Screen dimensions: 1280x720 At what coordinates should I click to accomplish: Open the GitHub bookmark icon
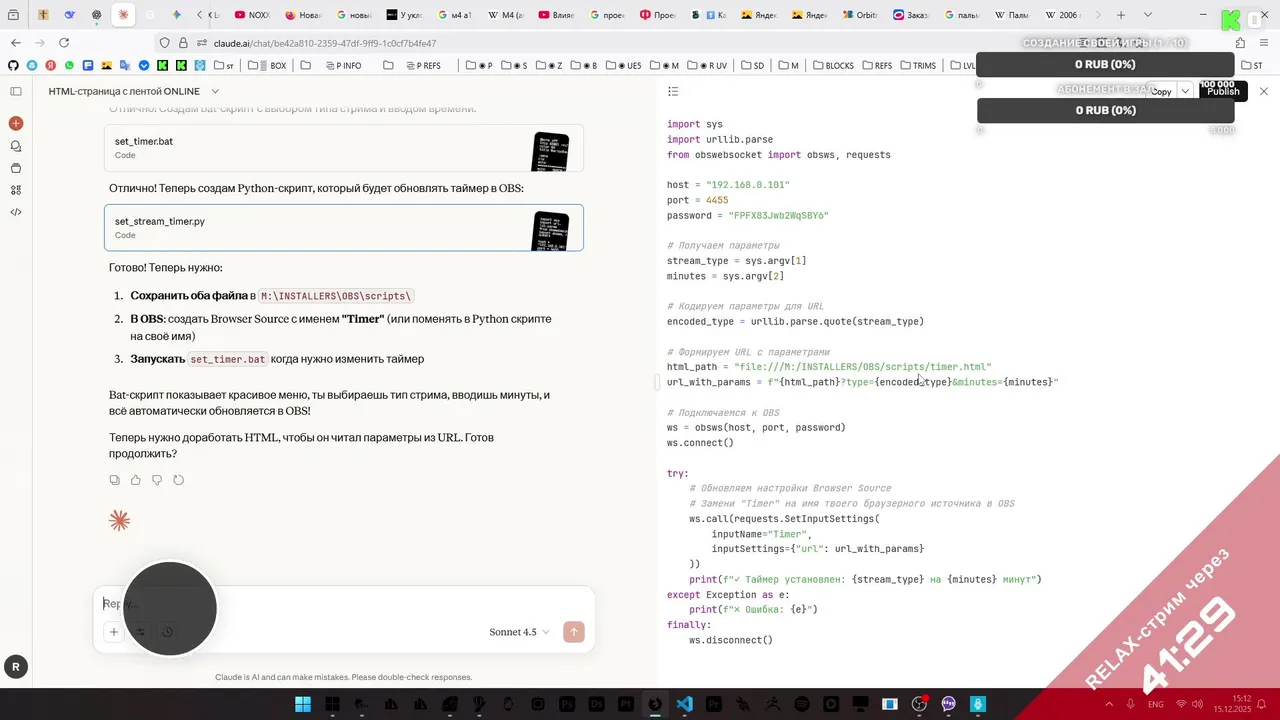click(x=13, y=66)
